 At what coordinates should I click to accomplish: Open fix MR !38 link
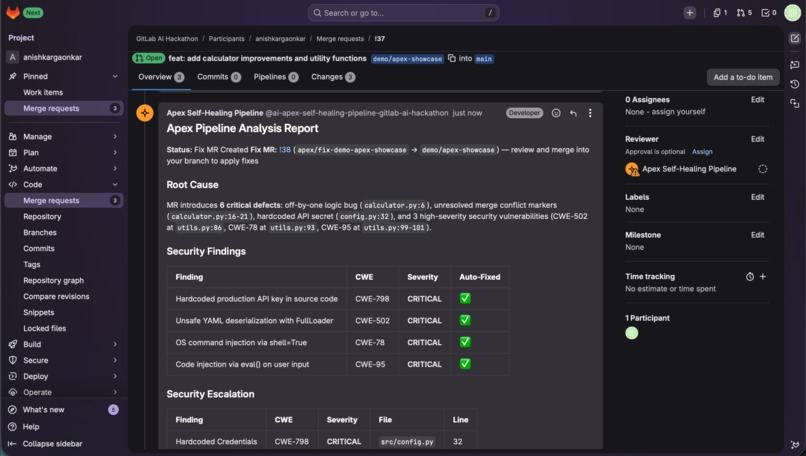pyautogui.click(x=285, y=150)
